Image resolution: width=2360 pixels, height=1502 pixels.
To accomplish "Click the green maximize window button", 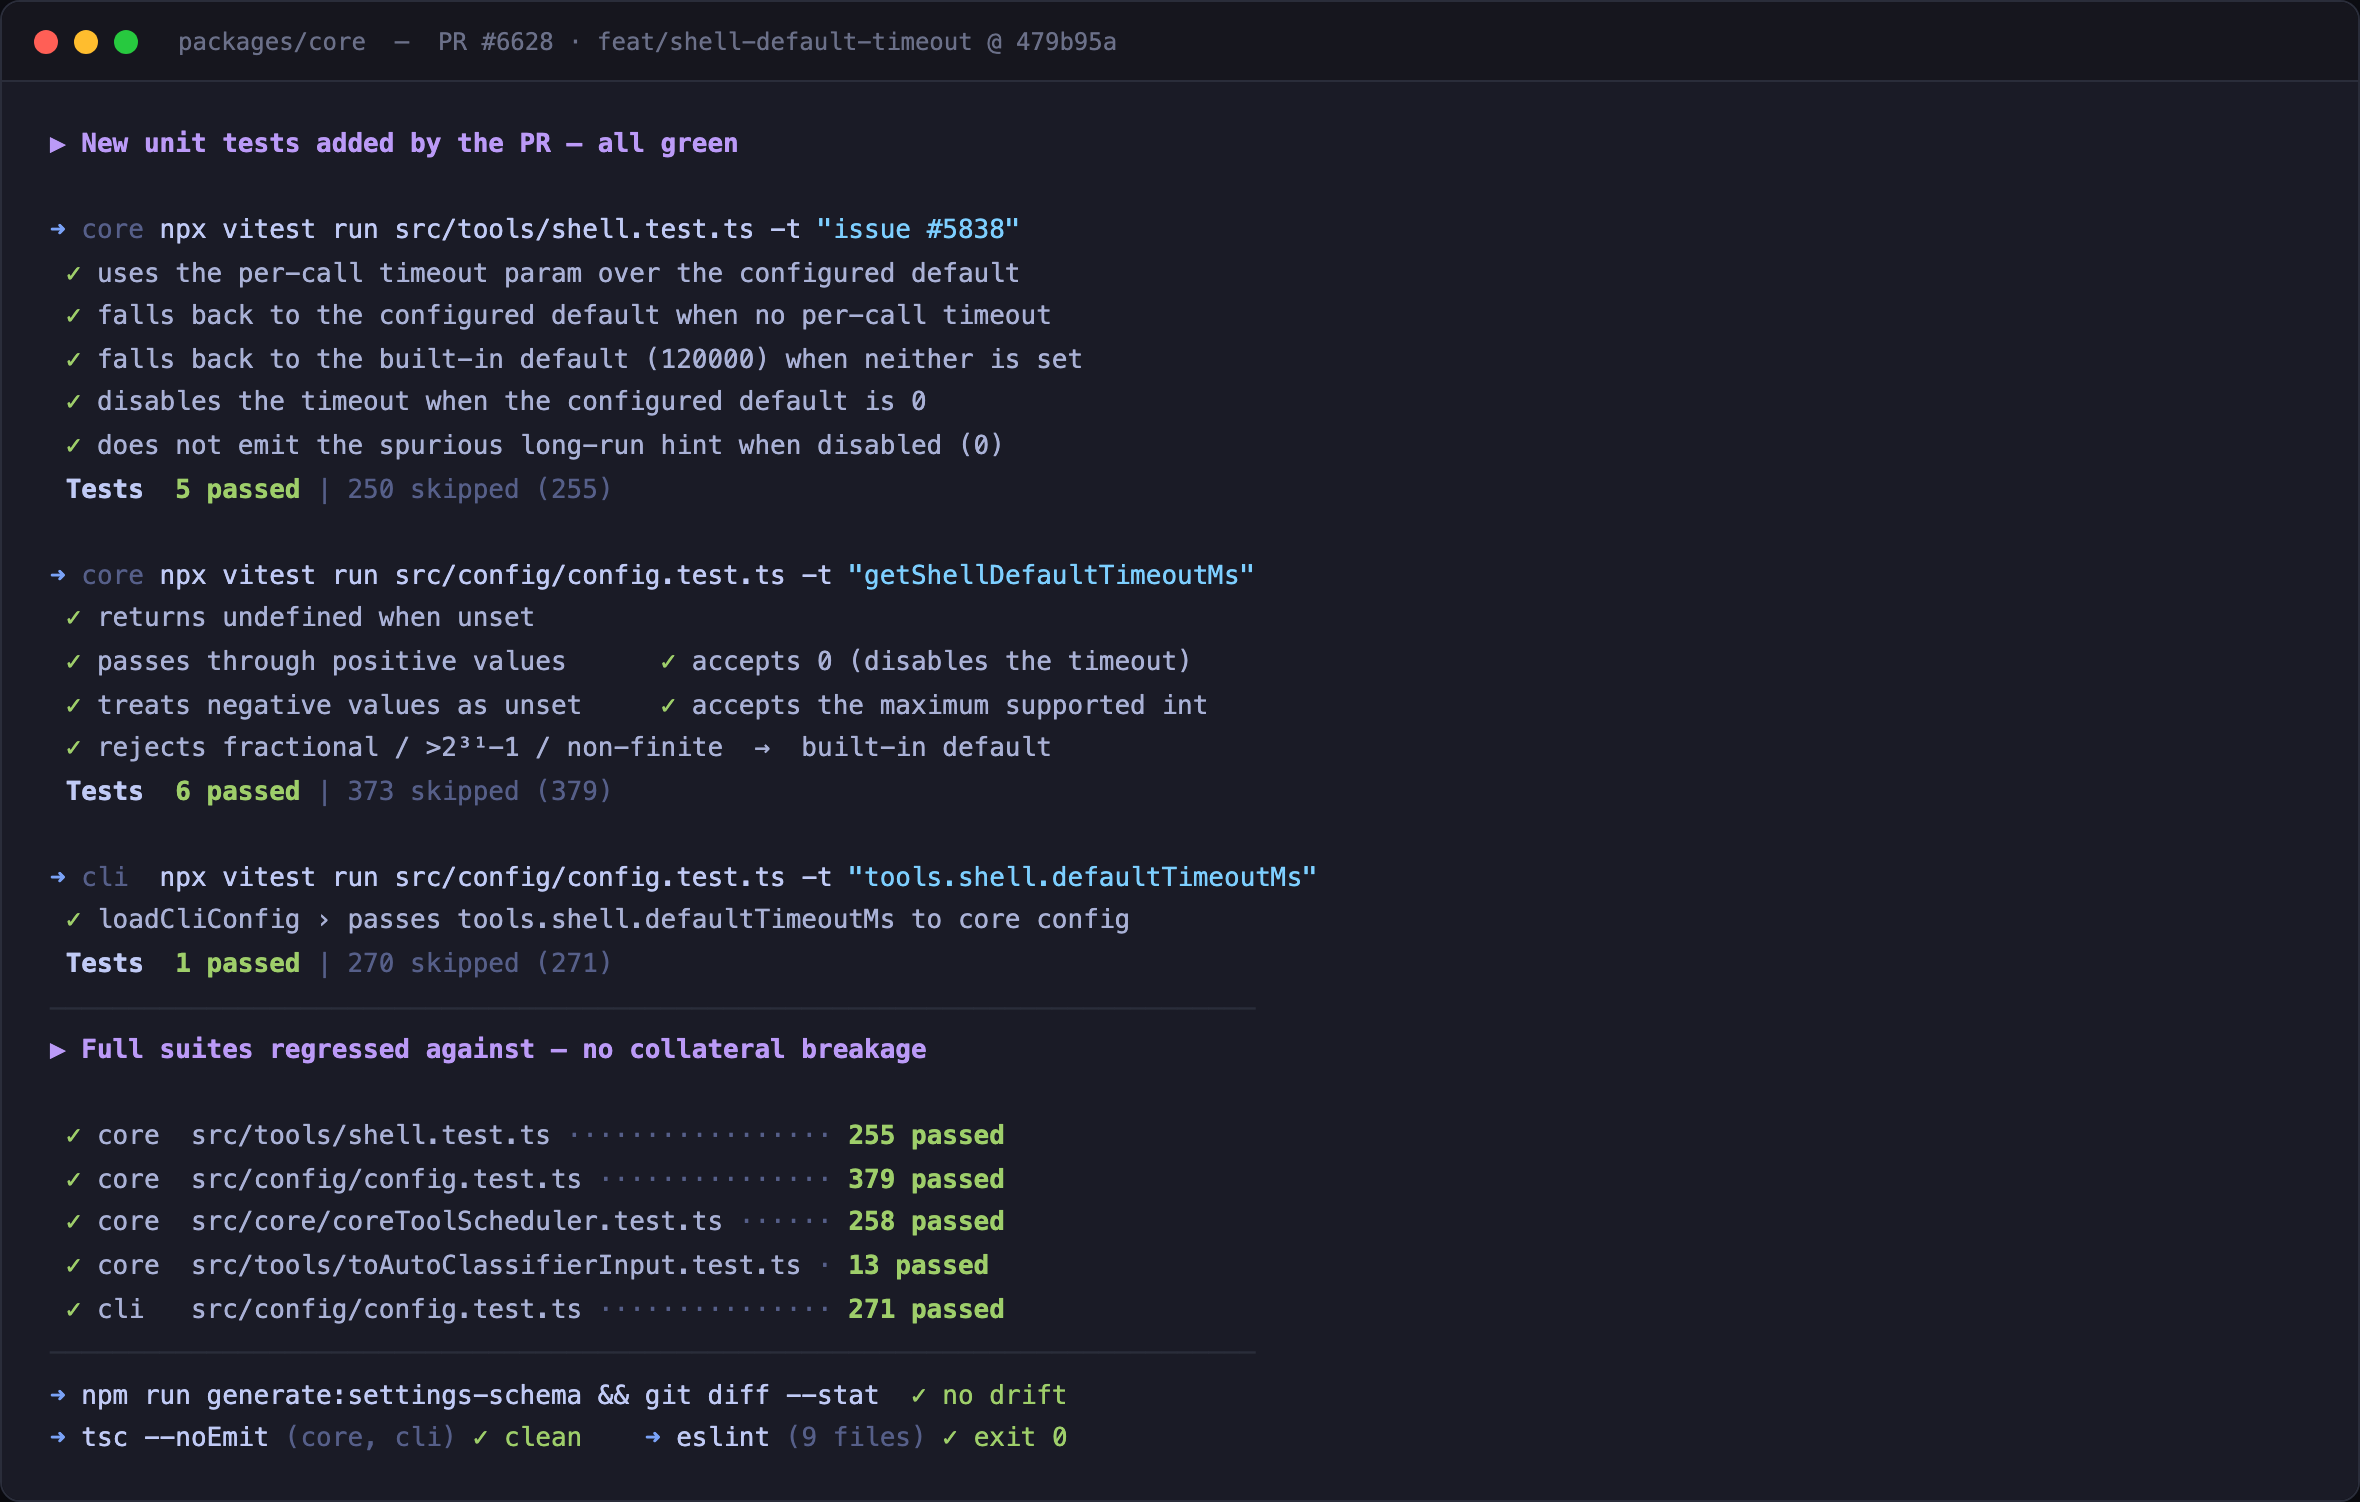I will coord(126,42).
